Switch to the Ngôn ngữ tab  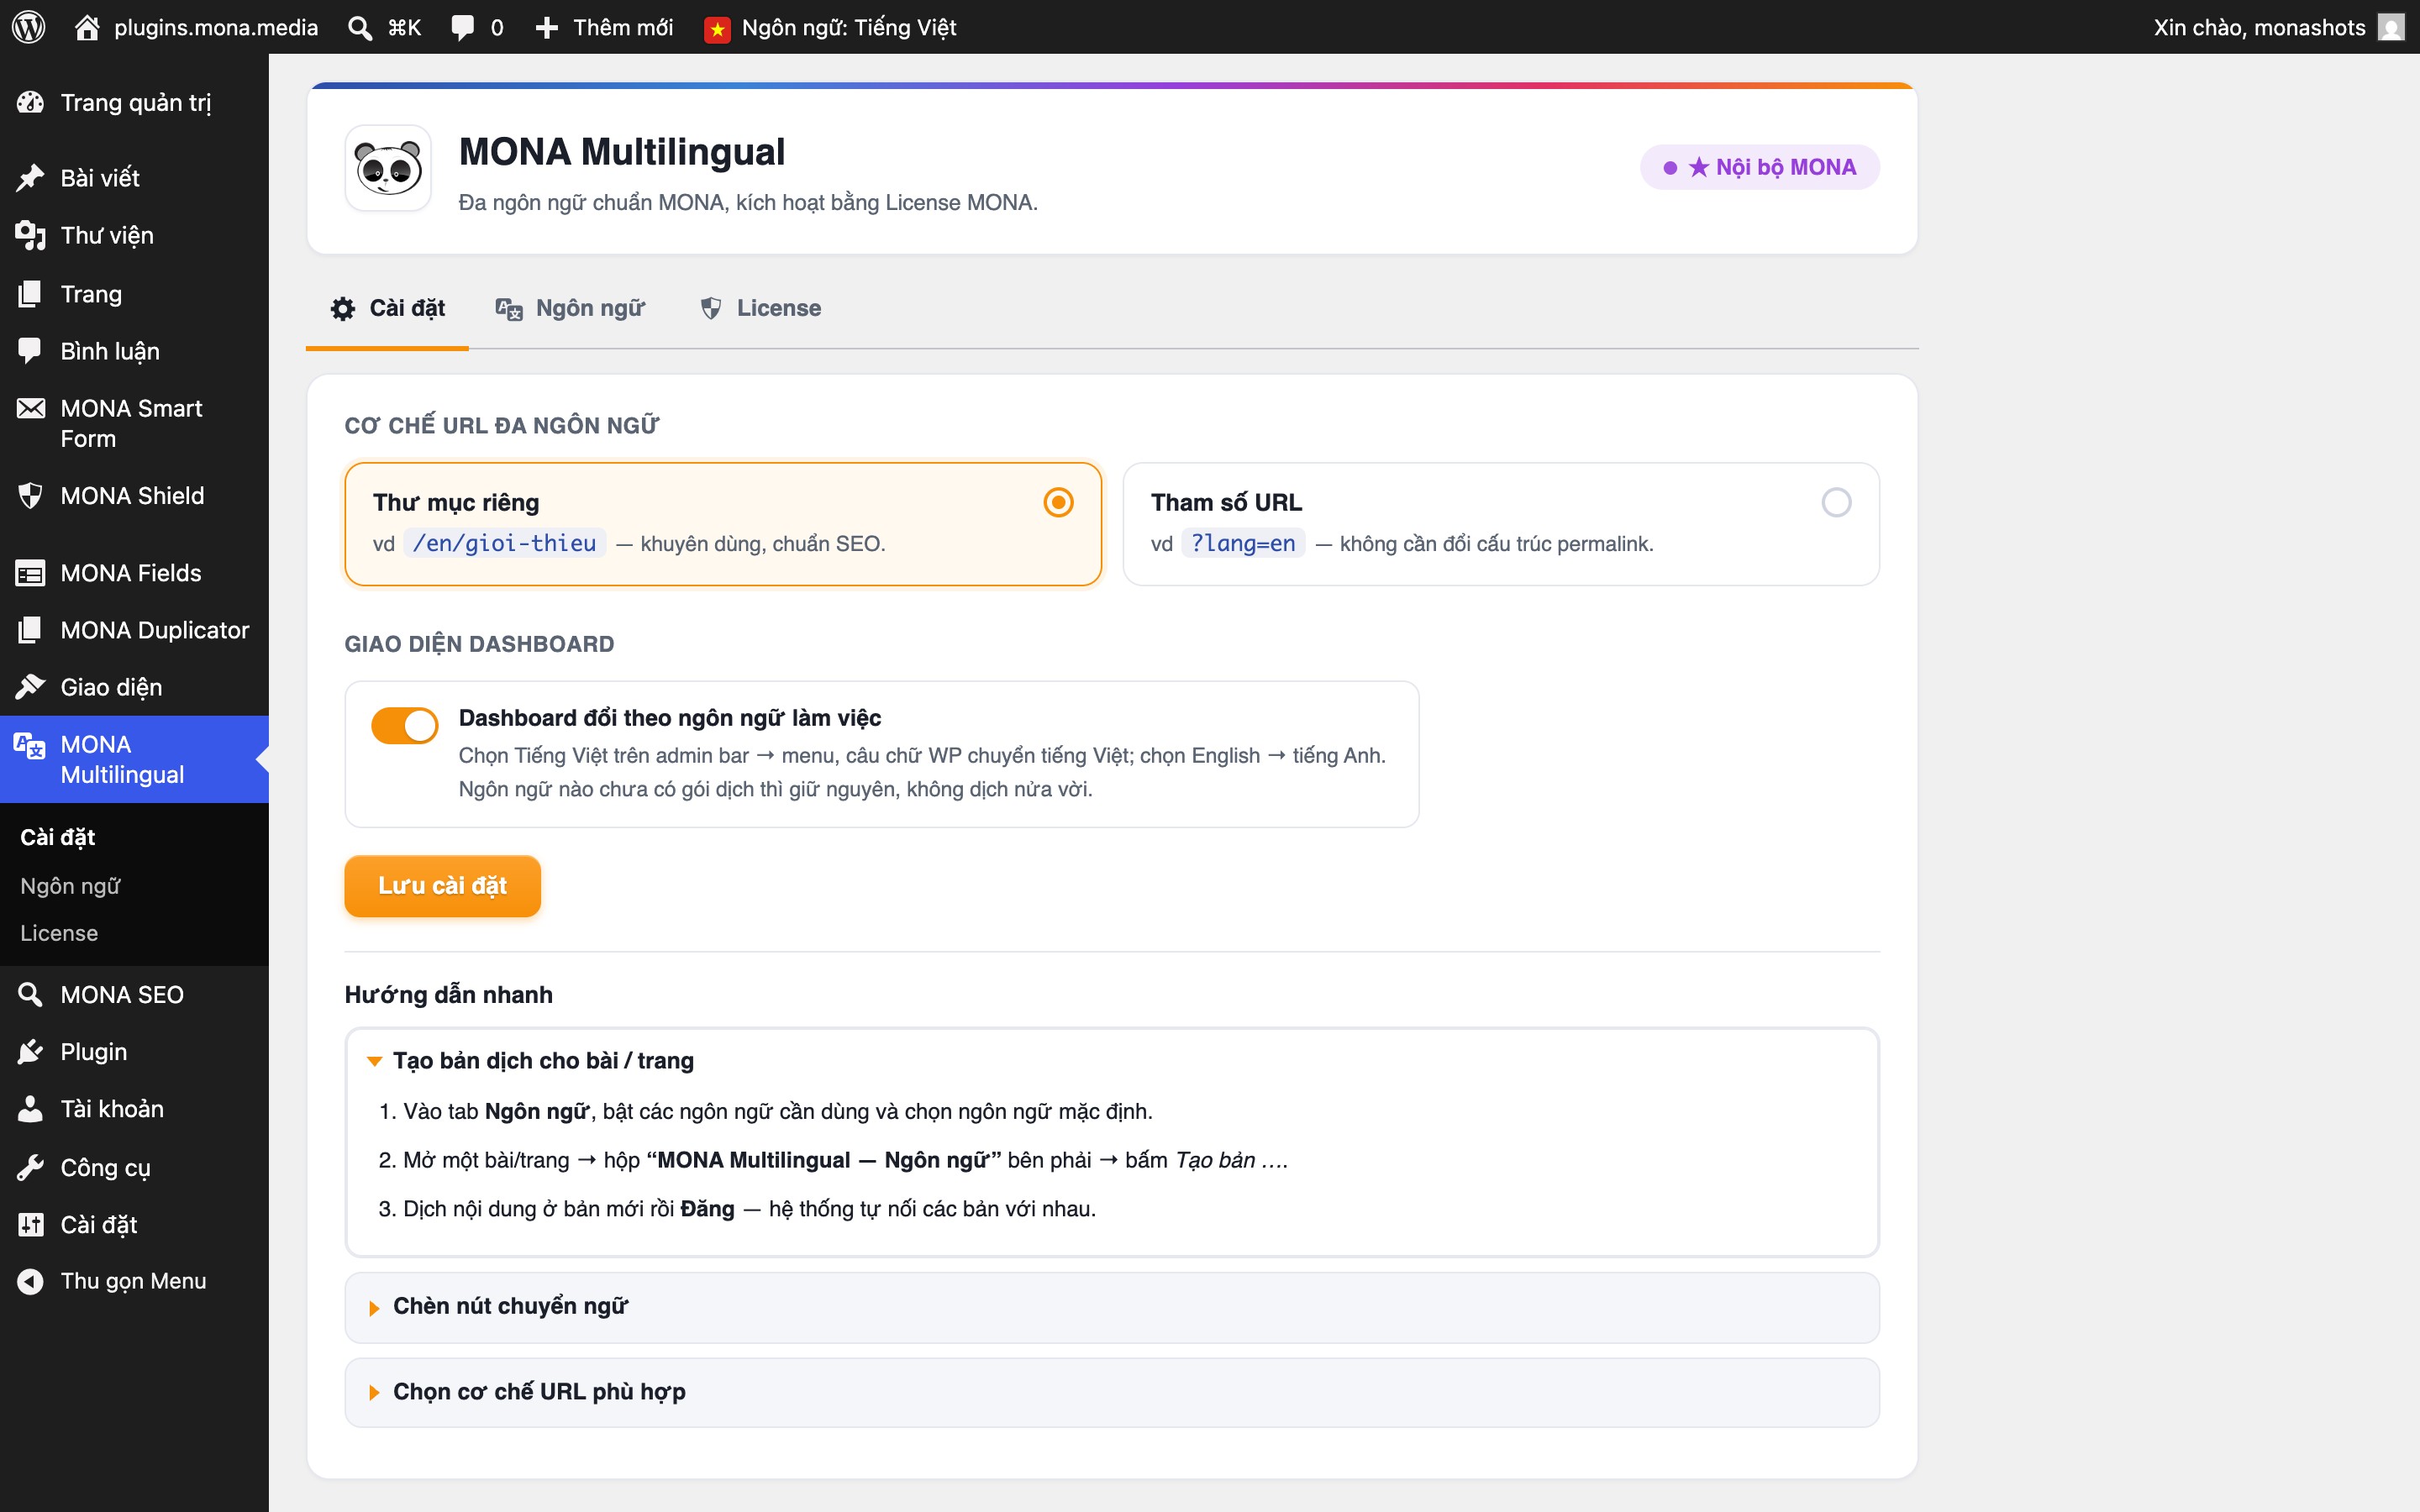pos(571,308)
